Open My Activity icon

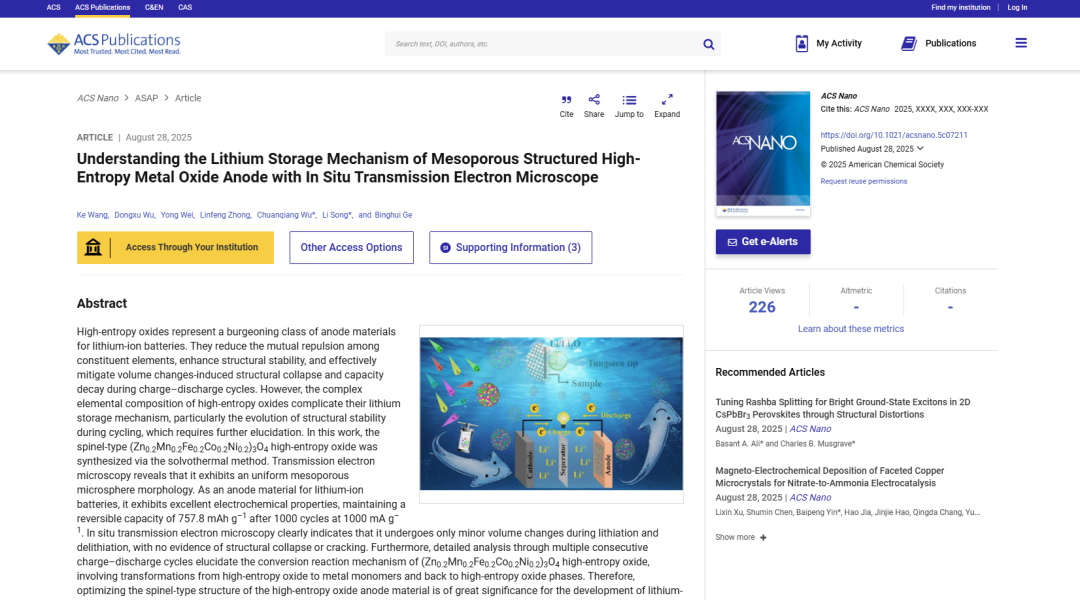pos(802,43)
